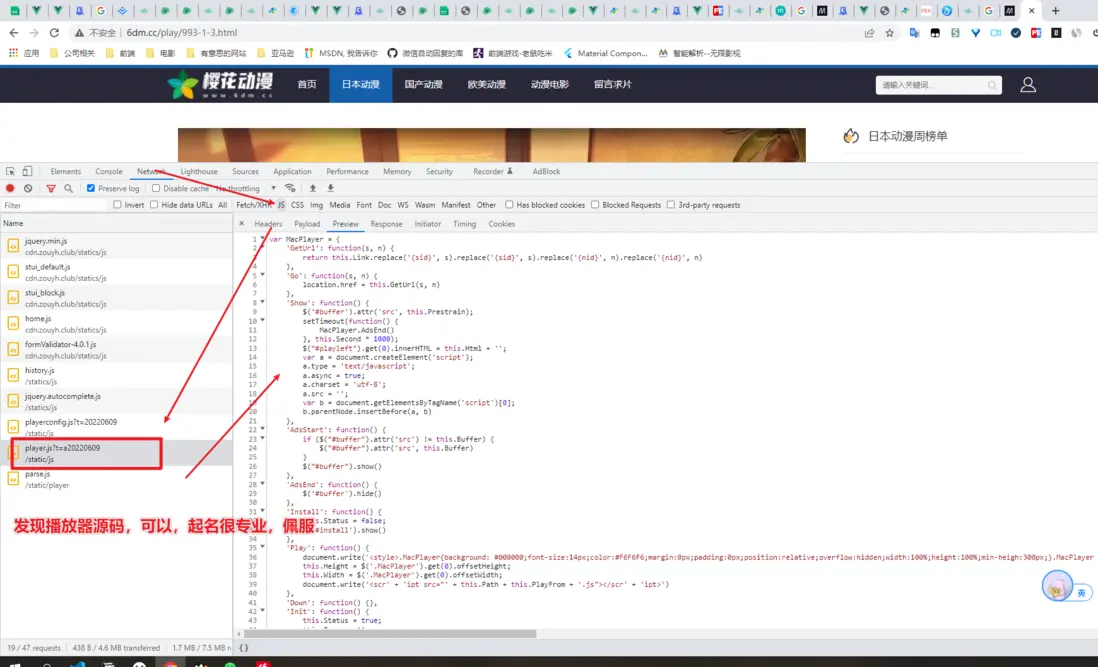Open share icon in address bar
This screenshot has width=1098, height=667.
coord(869,33)
